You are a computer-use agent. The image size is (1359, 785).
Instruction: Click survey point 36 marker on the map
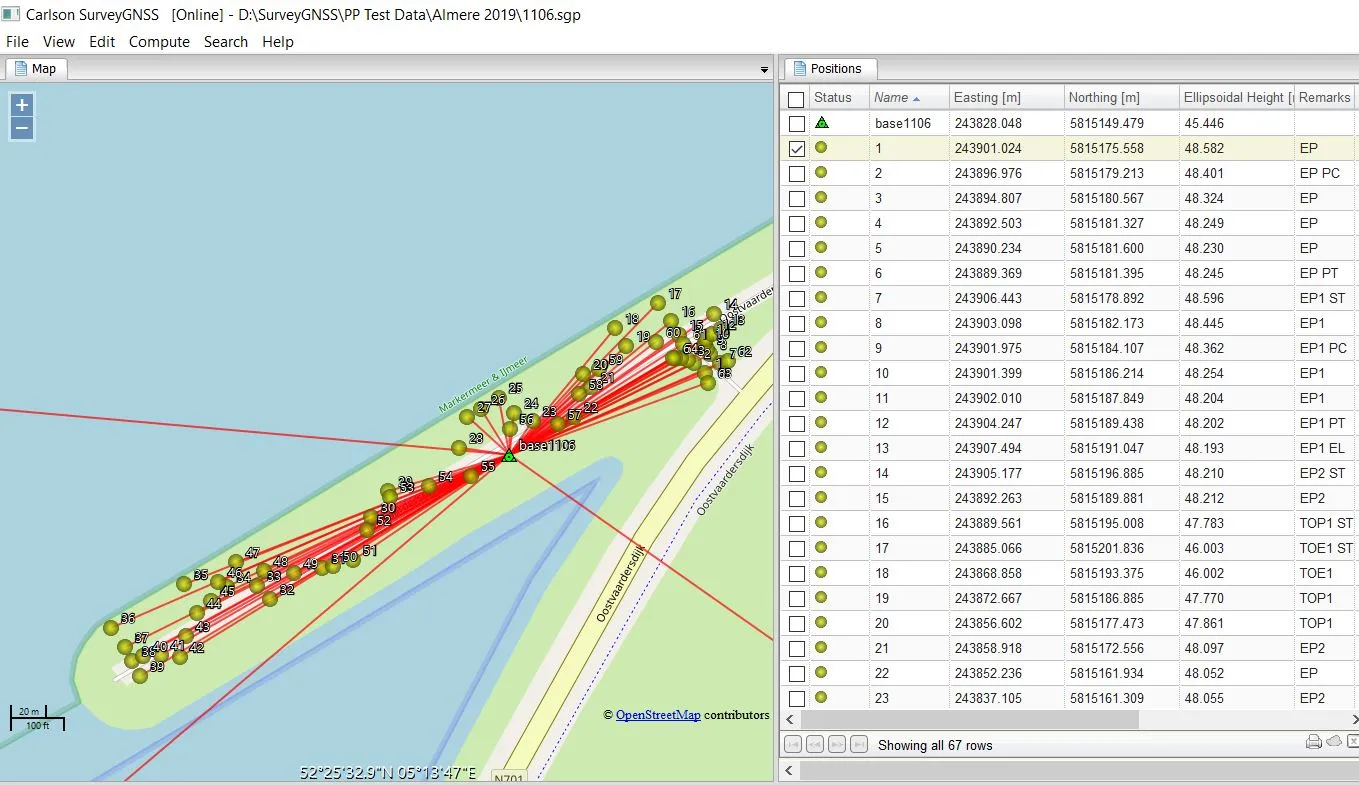110,628
